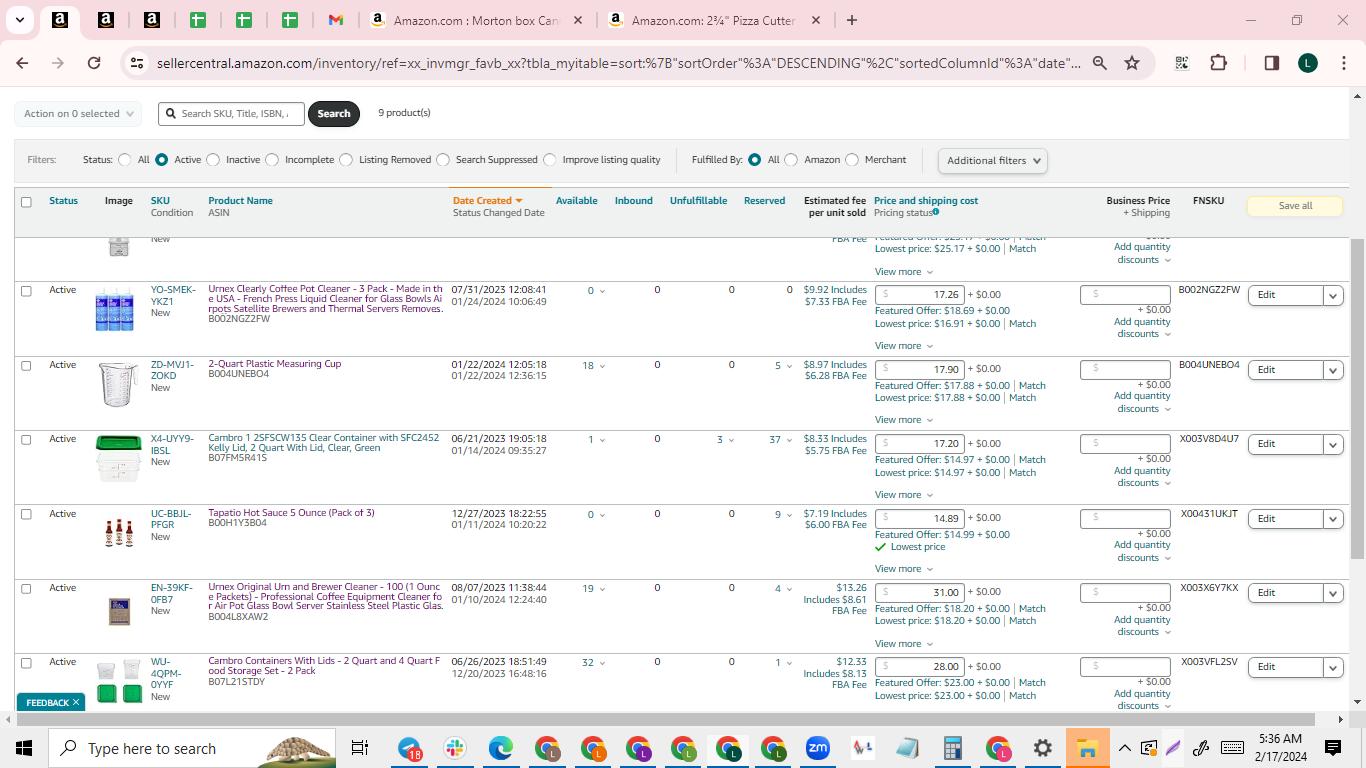Screen dimensions: 1366x768
Task: Open the Chrome profile avatar L
Action: click(1308, 63)
